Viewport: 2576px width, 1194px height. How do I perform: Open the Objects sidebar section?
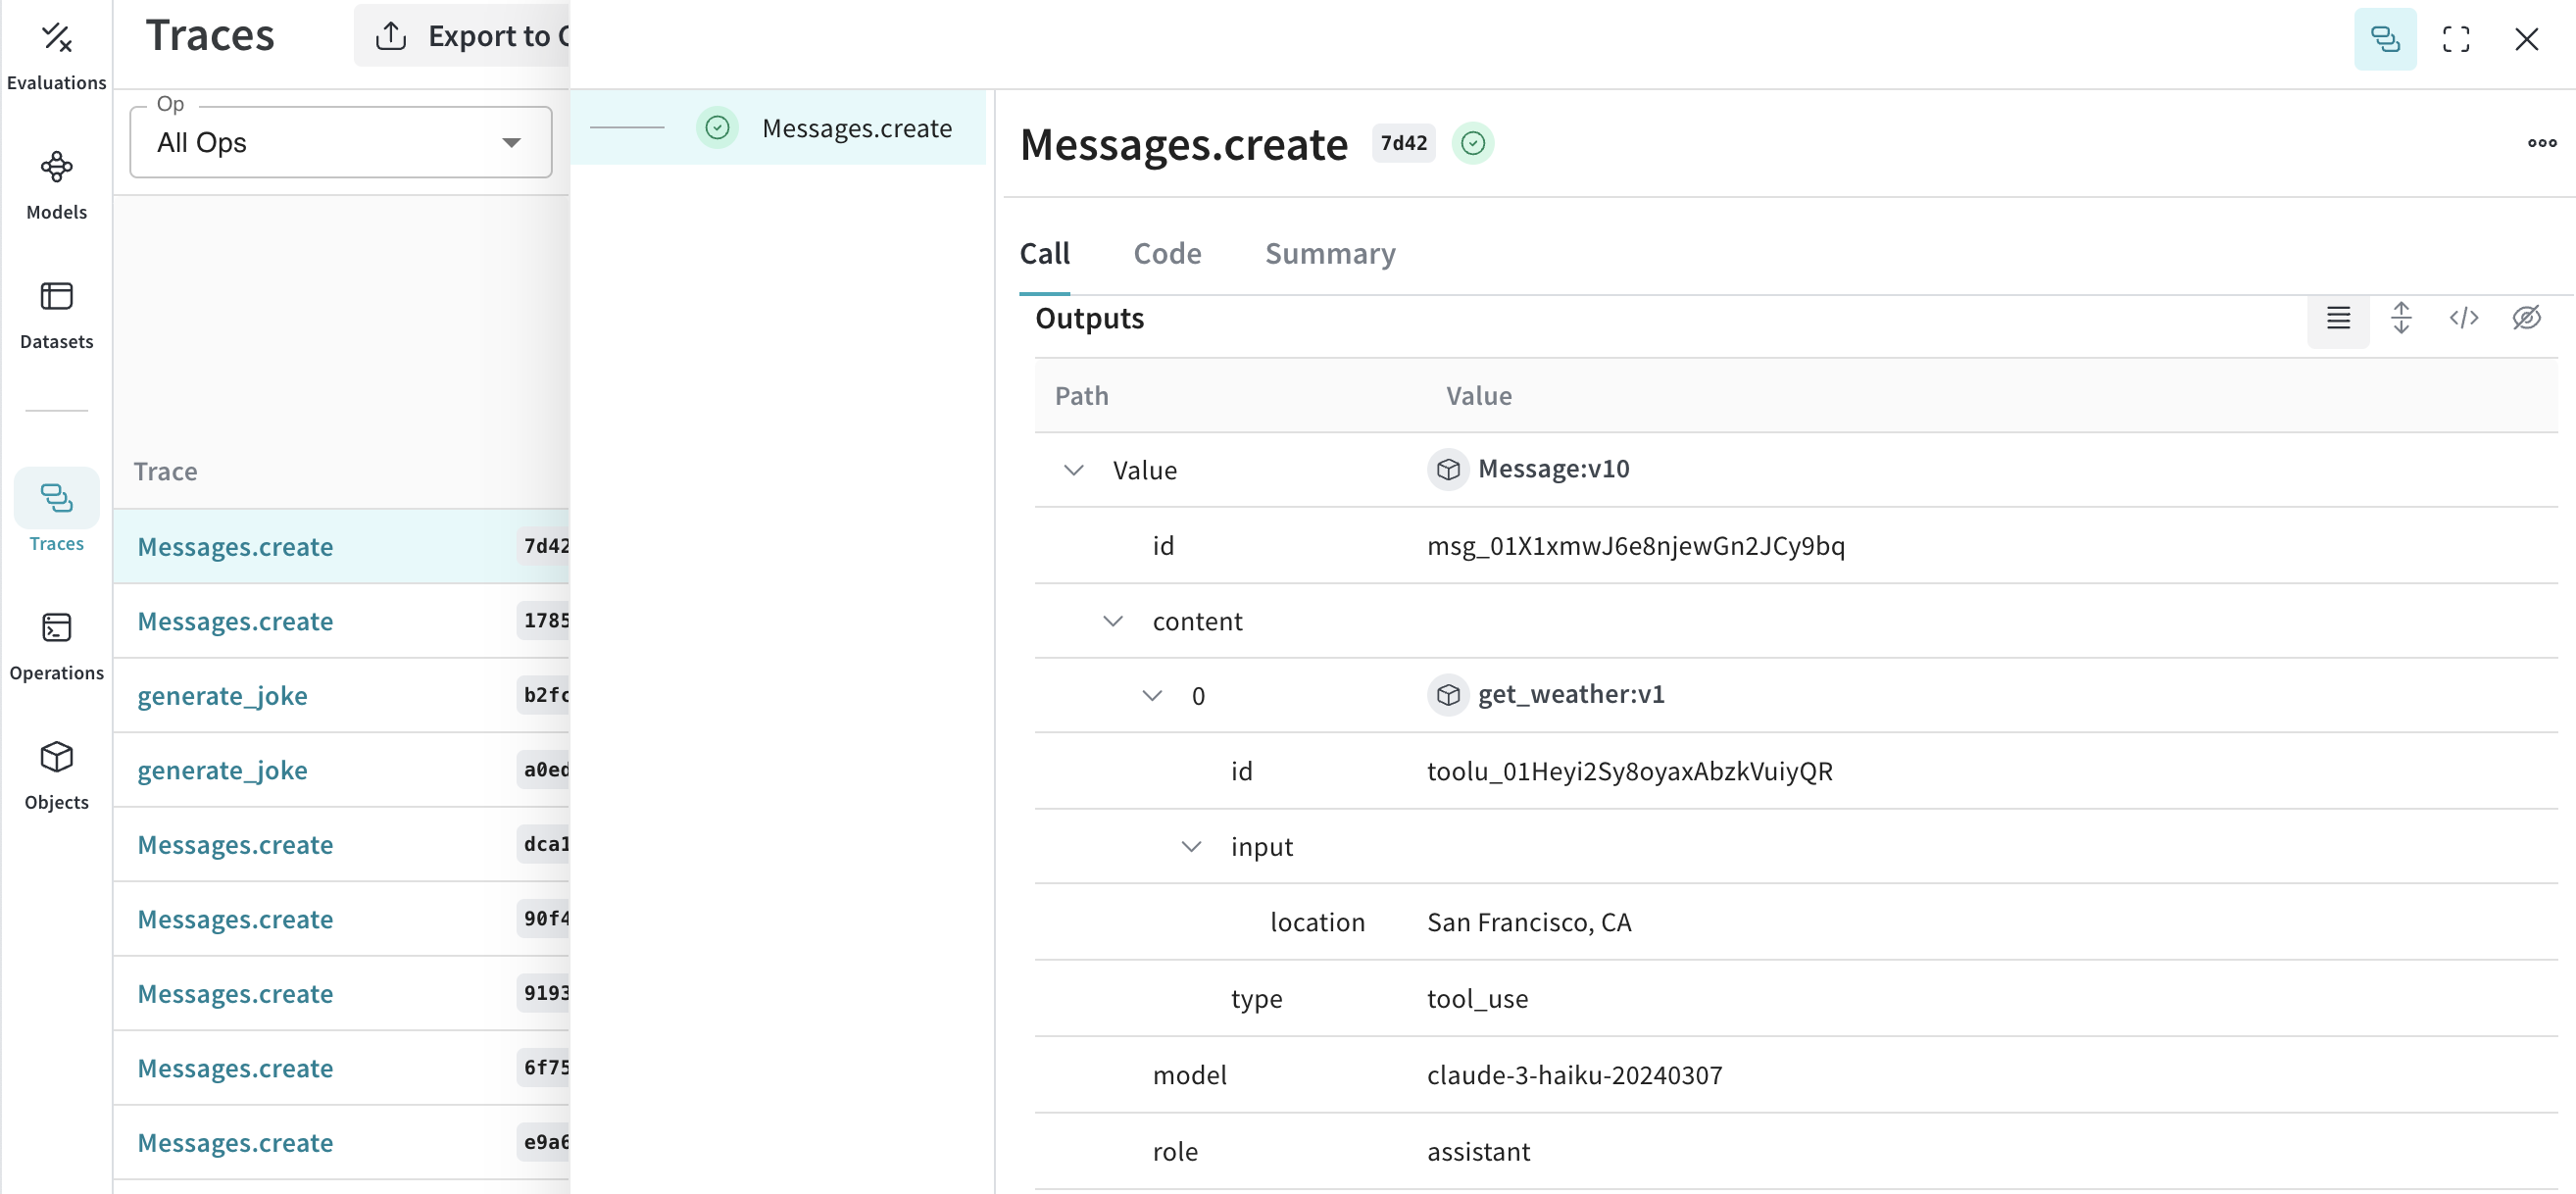56,775
